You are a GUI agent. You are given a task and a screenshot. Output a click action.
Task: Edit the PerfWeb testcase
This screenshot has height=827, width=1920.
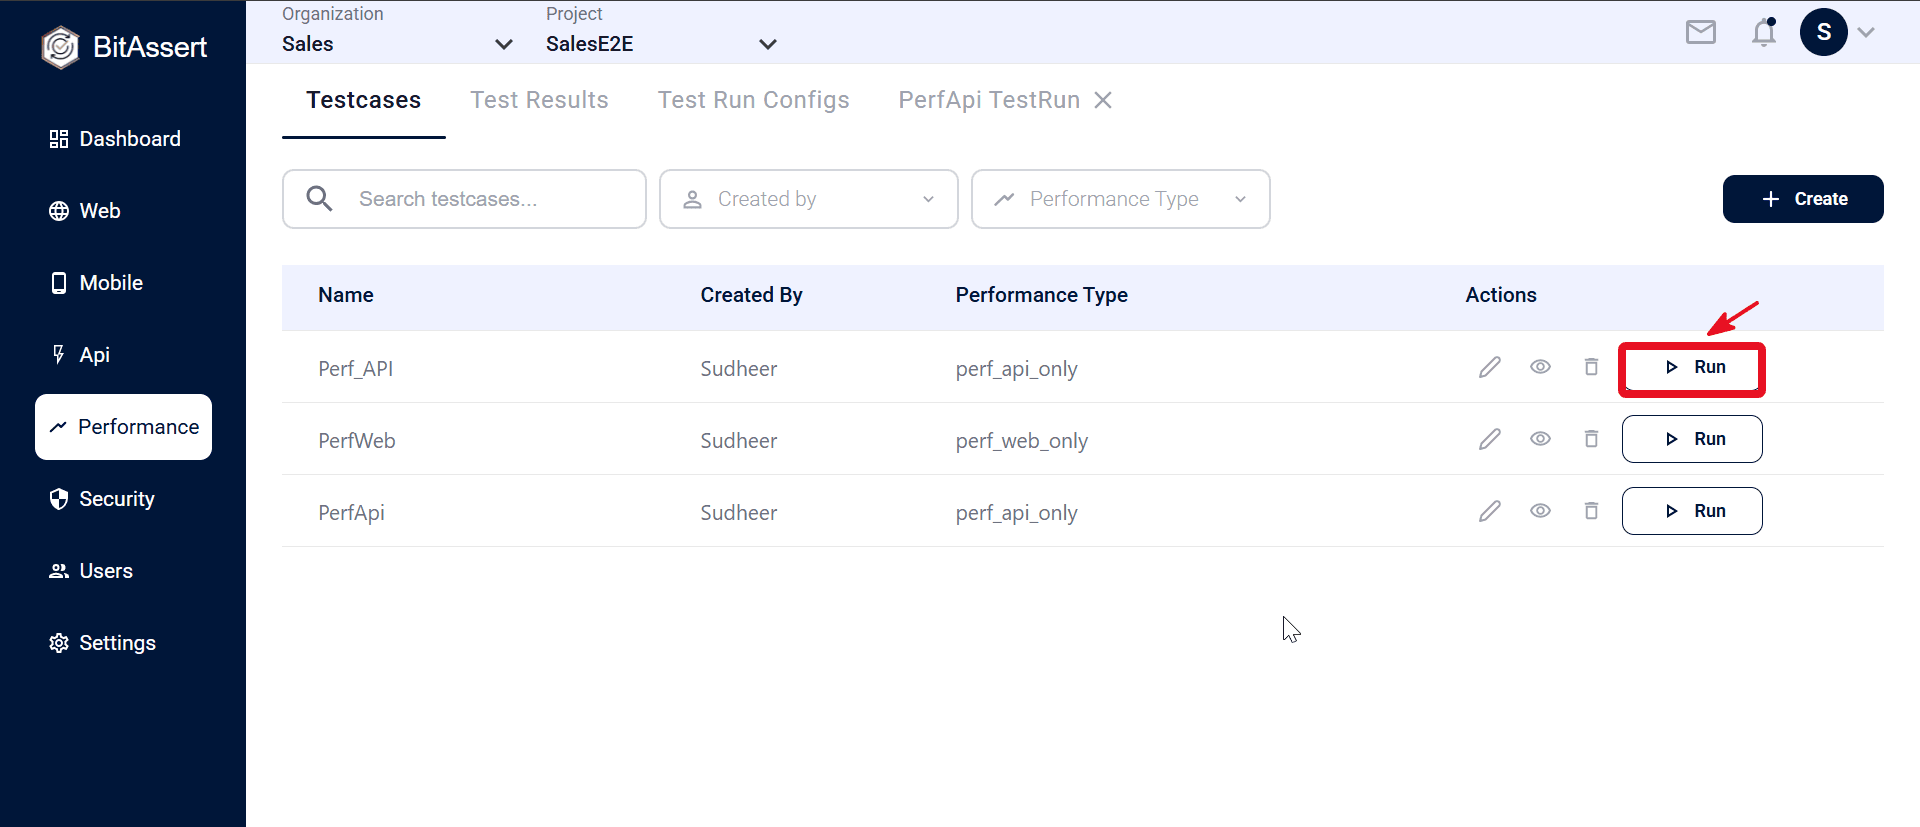pos(1490,439)
